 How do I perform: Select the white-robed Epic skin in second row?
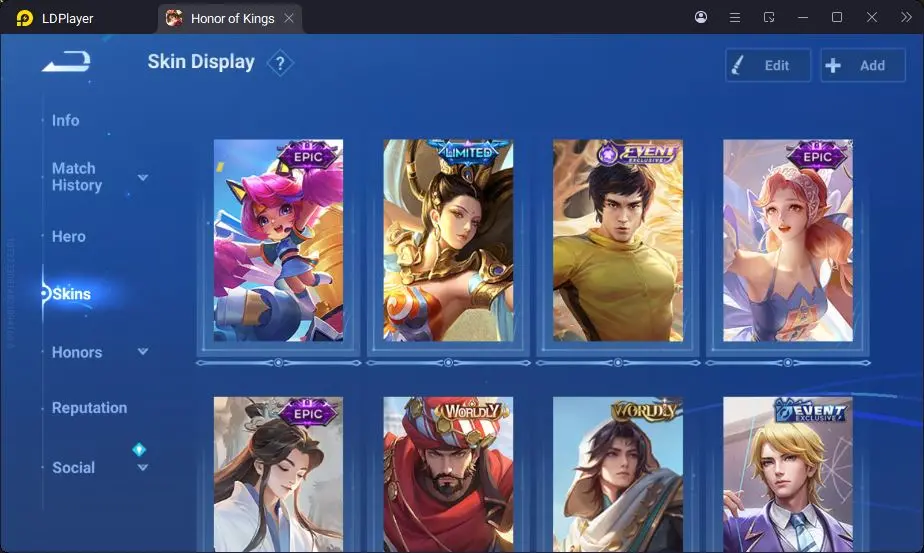(x=278, y=475)
